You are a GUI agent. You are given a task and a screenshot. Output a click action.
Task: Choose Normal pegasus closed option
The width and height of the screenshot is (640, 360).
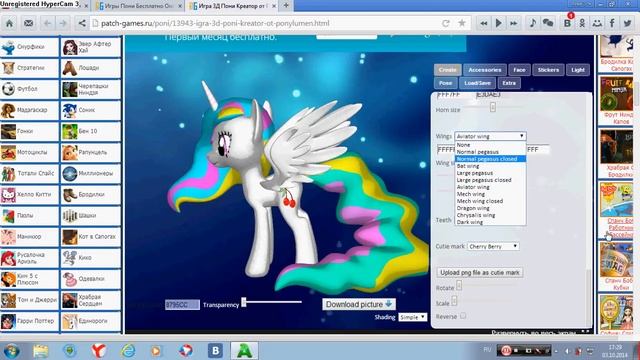pyautogui.click(x=490, y=159)
